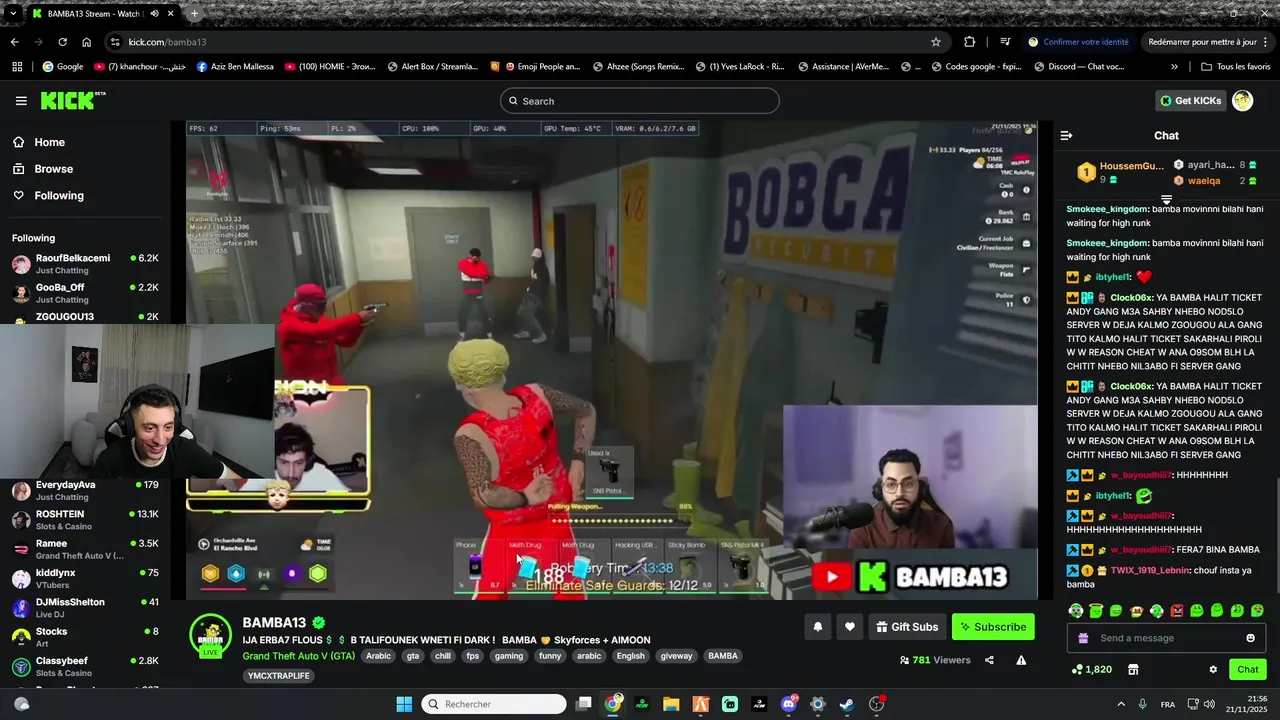Click the Send a message field
The width and height of the screenshot is (1280, 720).
coord(1168,638)
